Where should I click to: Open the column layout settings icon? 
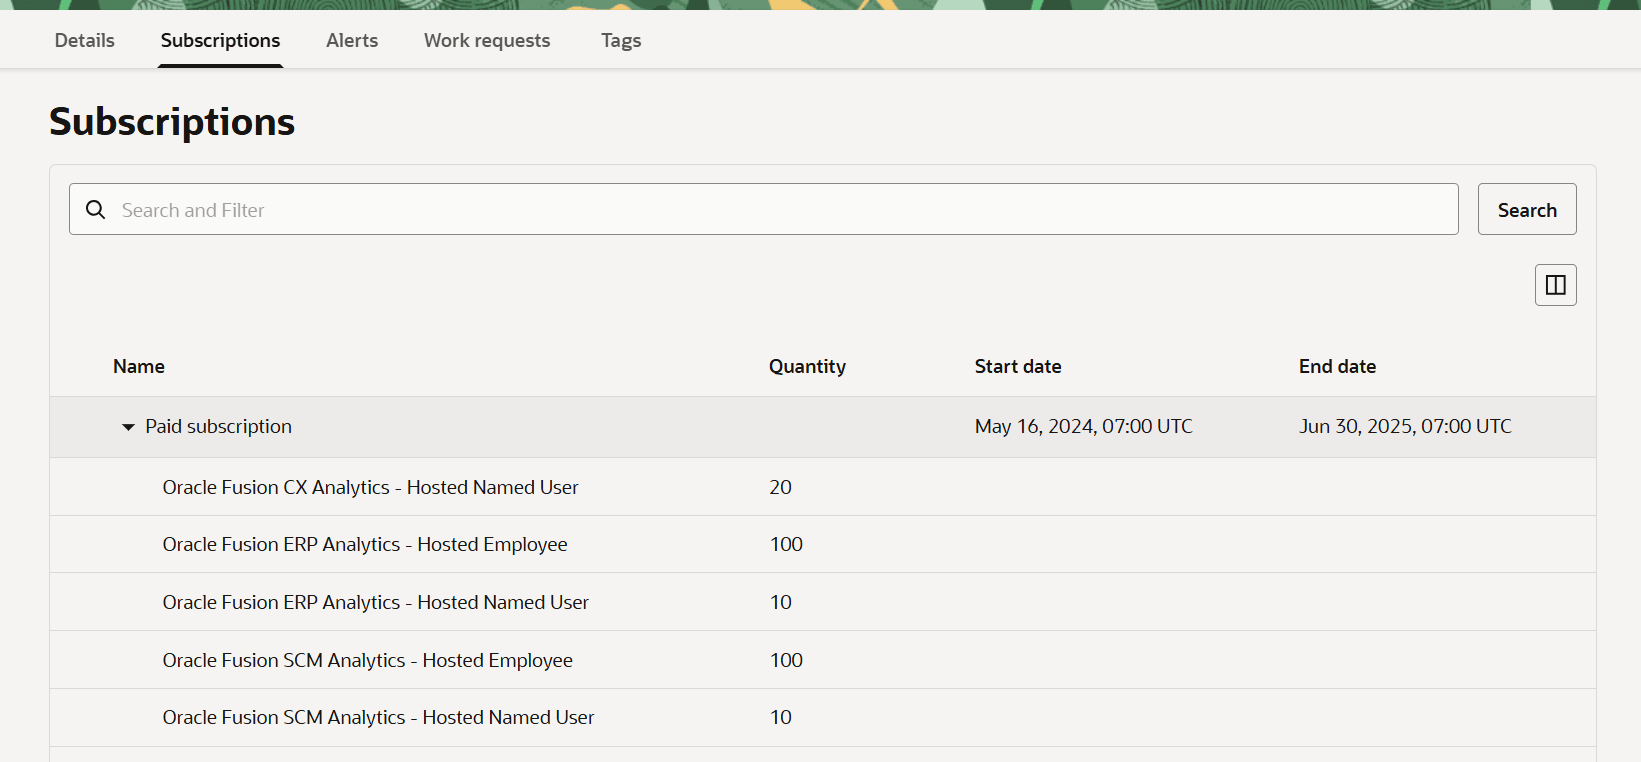point(1556,285)
